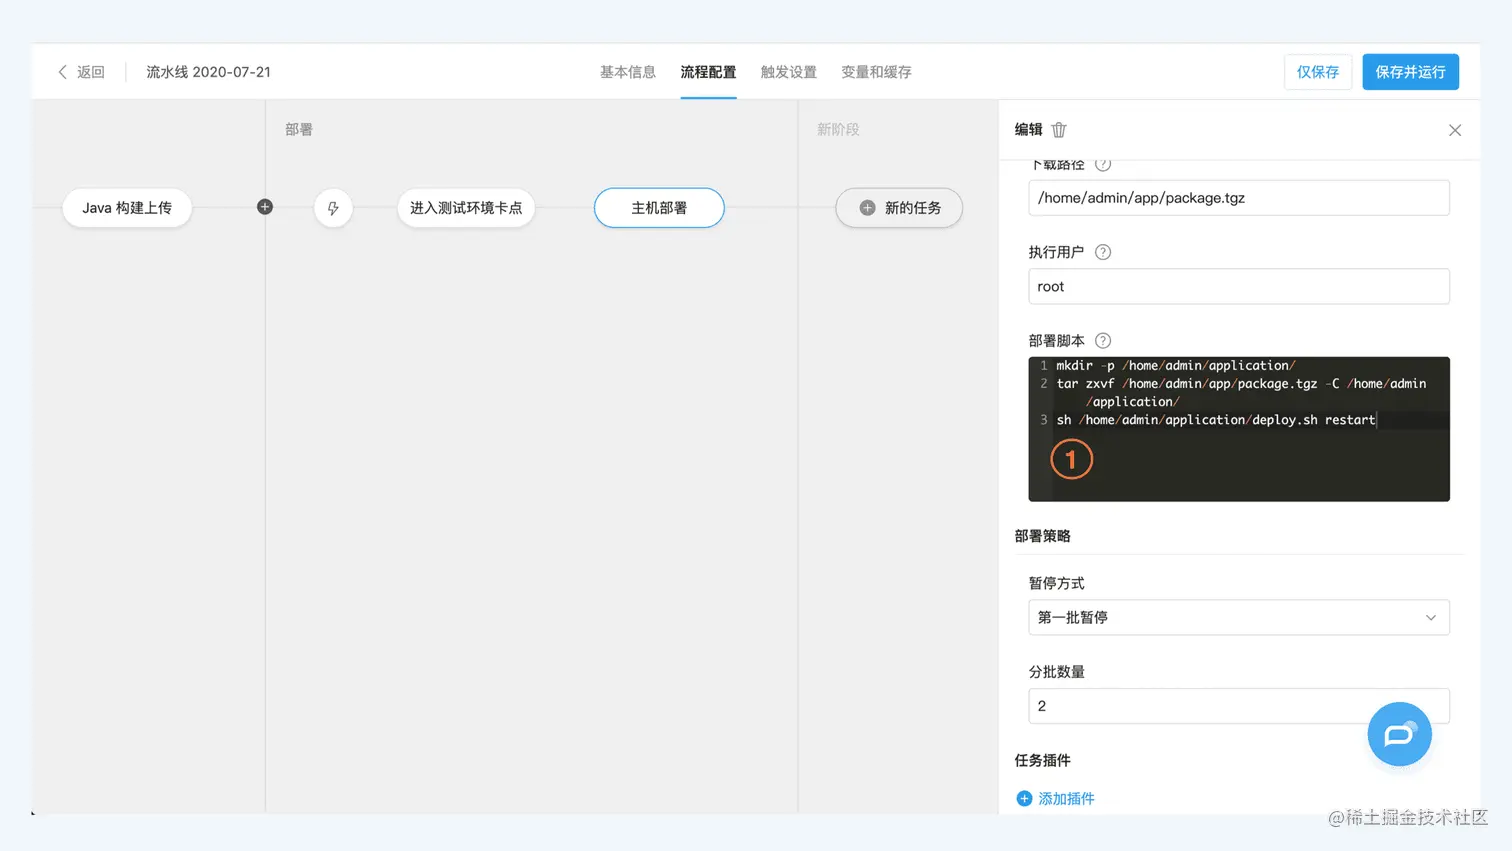Click pipeline name 流水线 2020-07-21
1512x851 pixels.
click(208, 72)
